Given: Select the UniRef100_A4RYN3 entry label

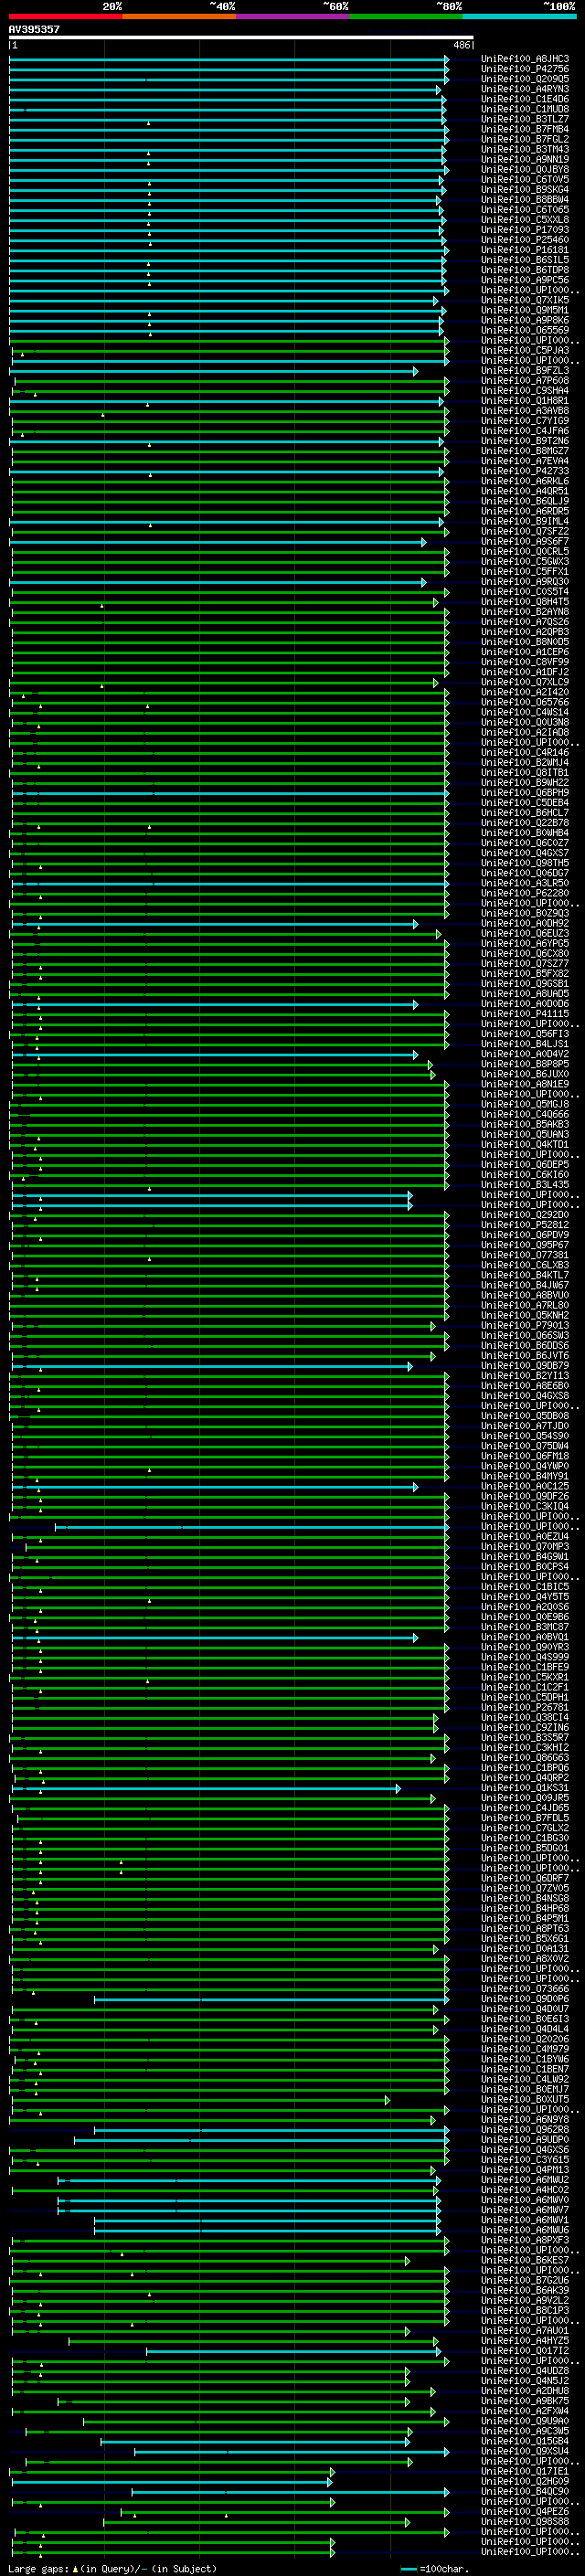Looking at the screenshot, I should coord(524,89).
